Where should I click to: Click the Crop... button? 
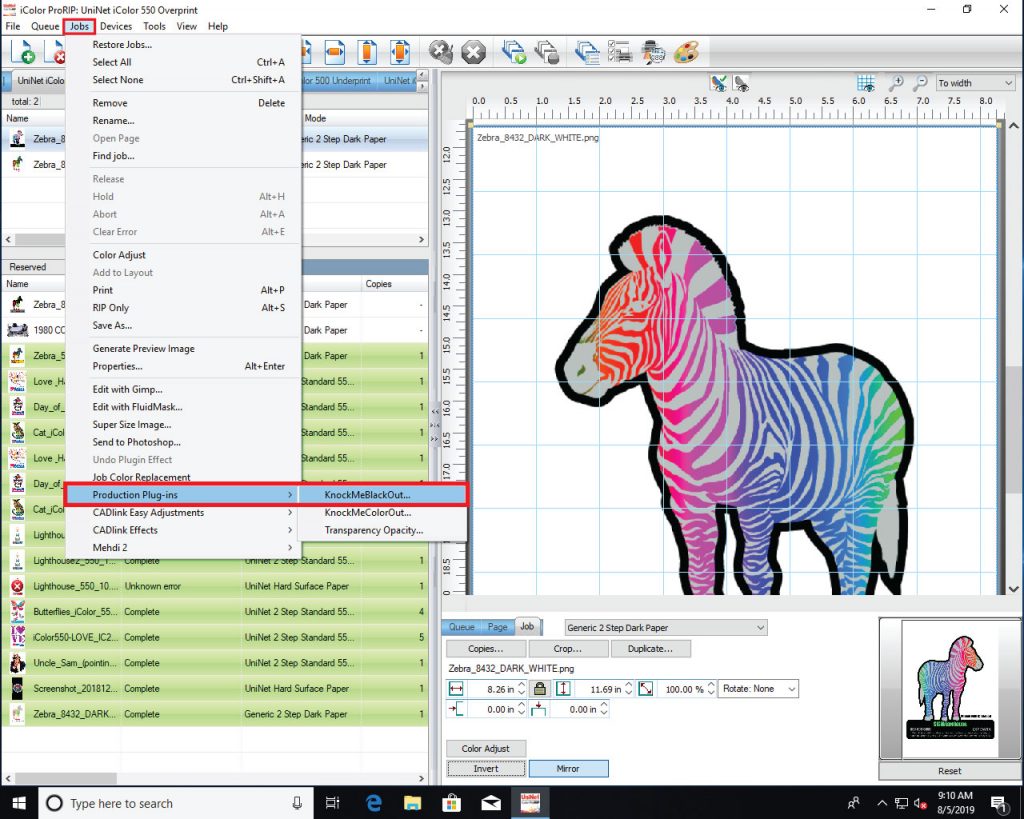[568, 649]
